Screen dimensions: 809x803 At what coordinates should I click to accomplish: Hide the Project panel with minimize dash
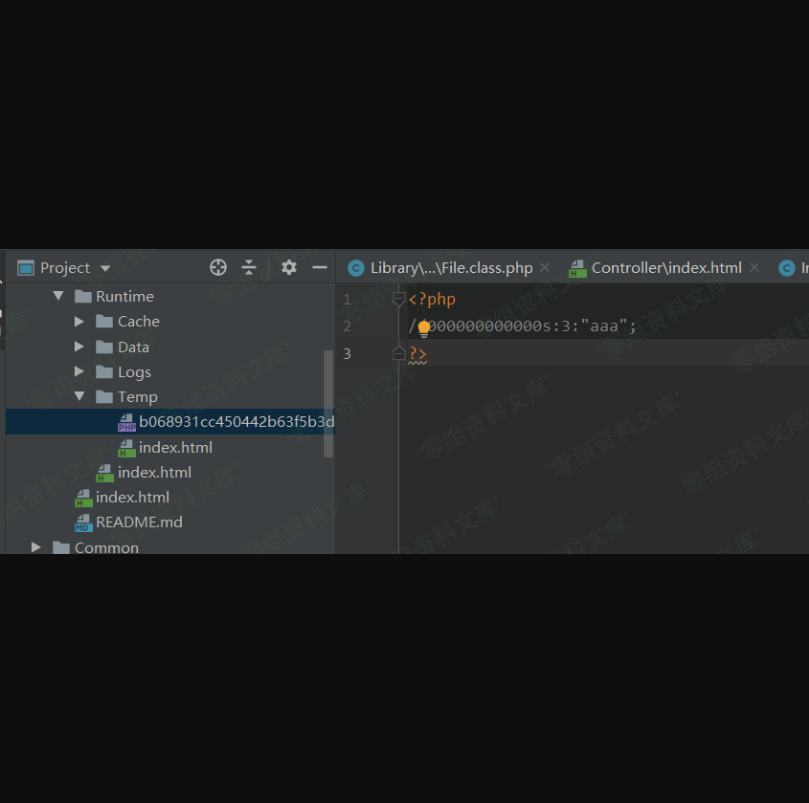pyautogui.click(x=320, y=267)
